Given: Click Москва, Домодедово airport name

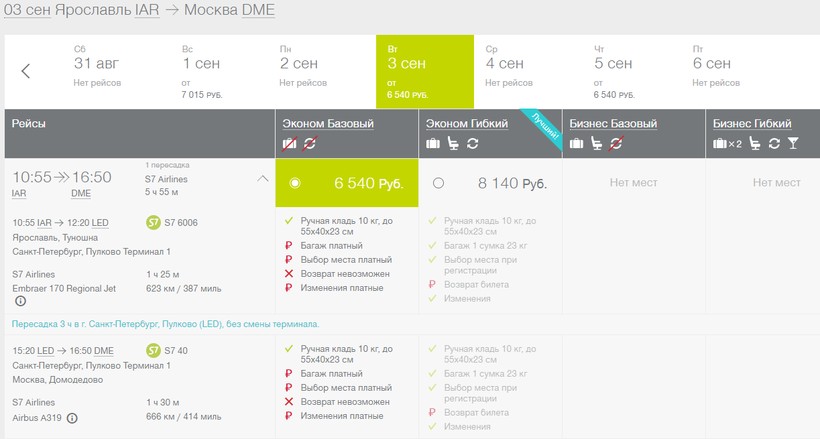Looking at the screenshot, I should (x=58, y=380).
